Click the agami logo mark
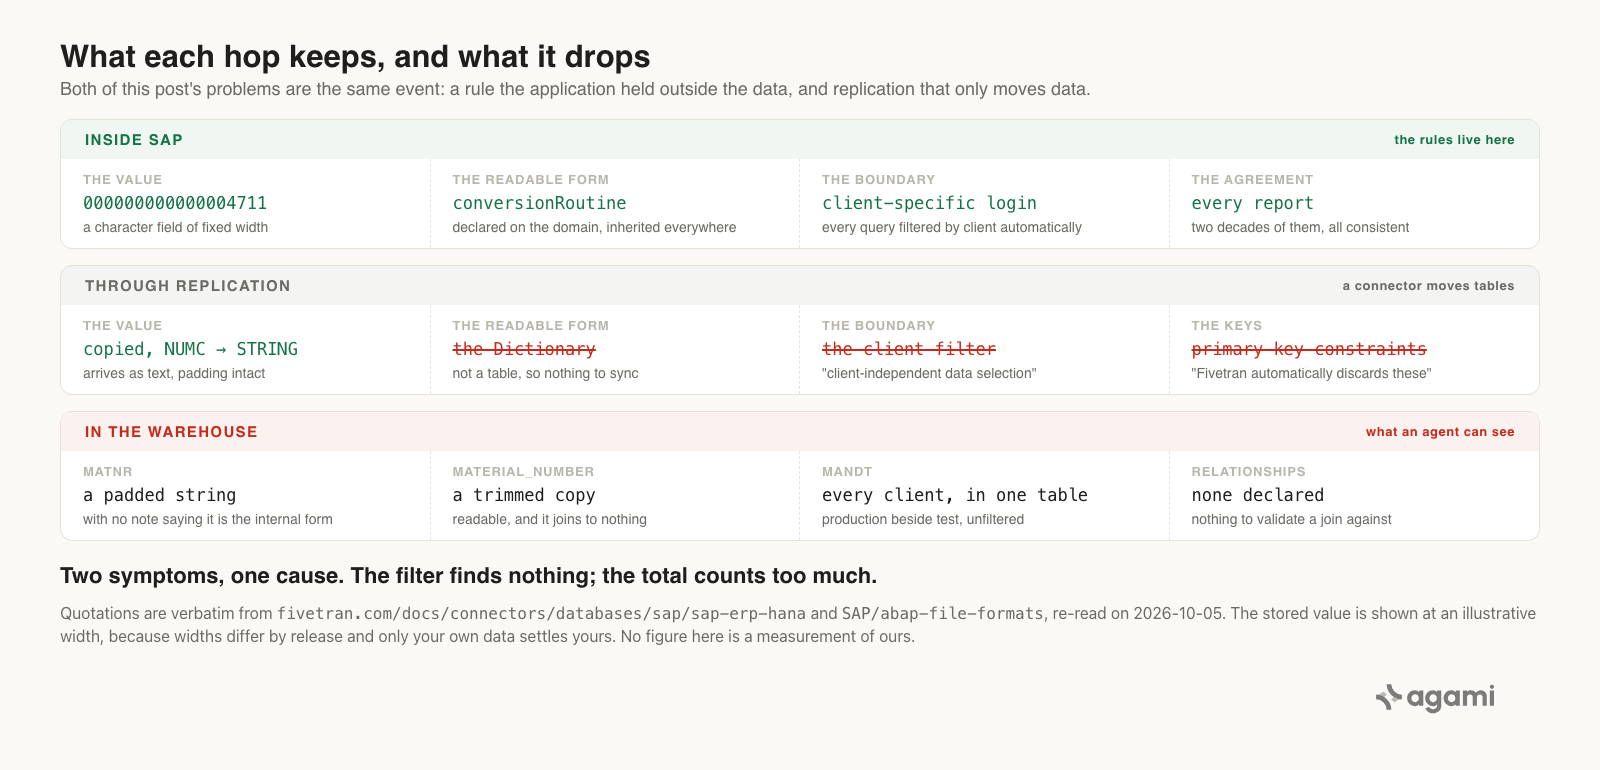1600x770 pixels. (1389, 697)
